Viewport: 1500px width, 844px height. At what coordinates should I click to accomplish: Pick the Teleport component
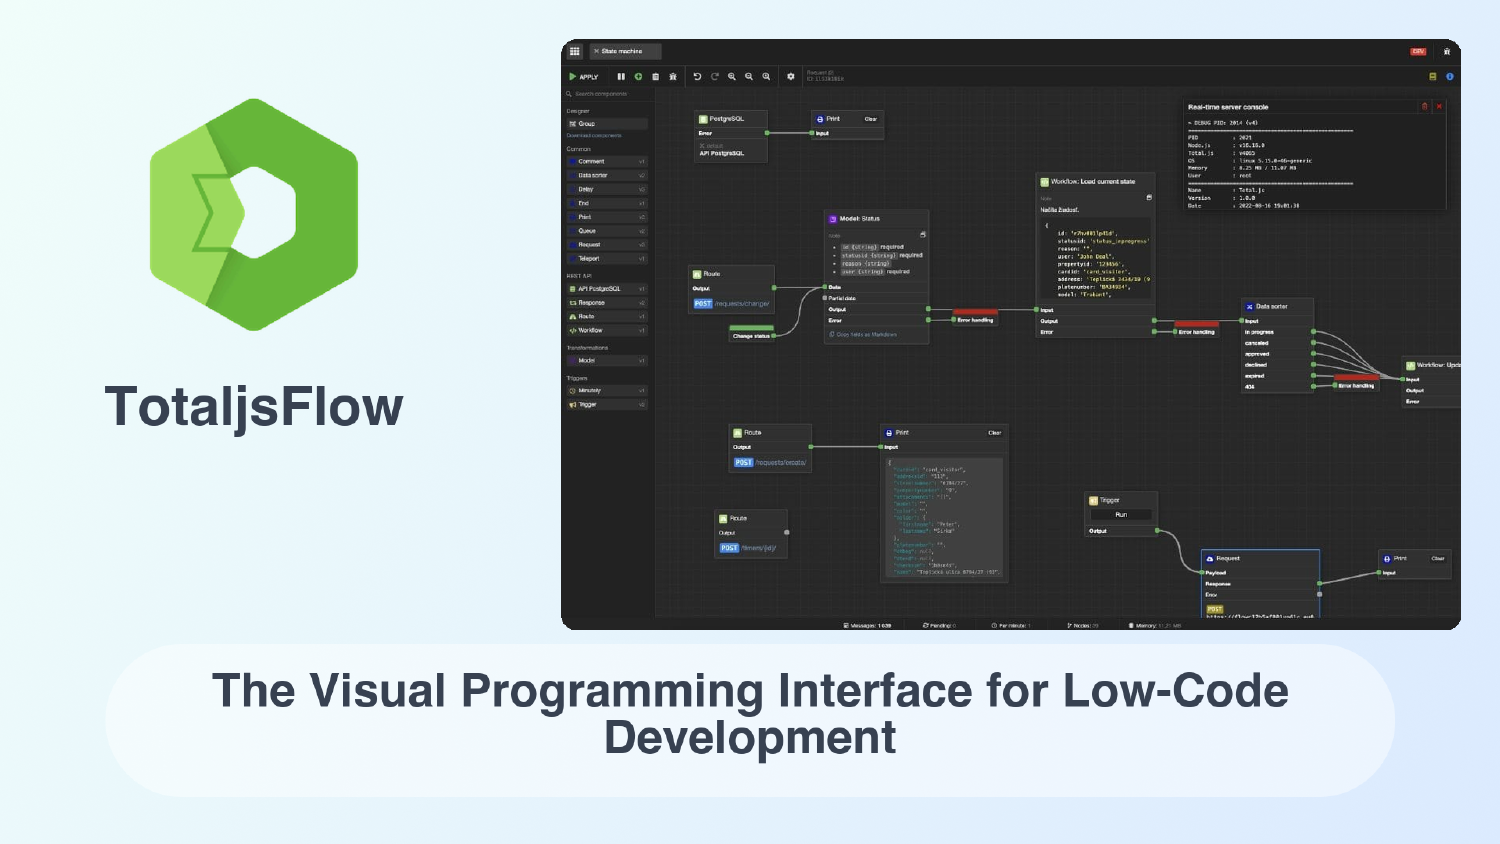pyautogui.click(x=607, y=259)
